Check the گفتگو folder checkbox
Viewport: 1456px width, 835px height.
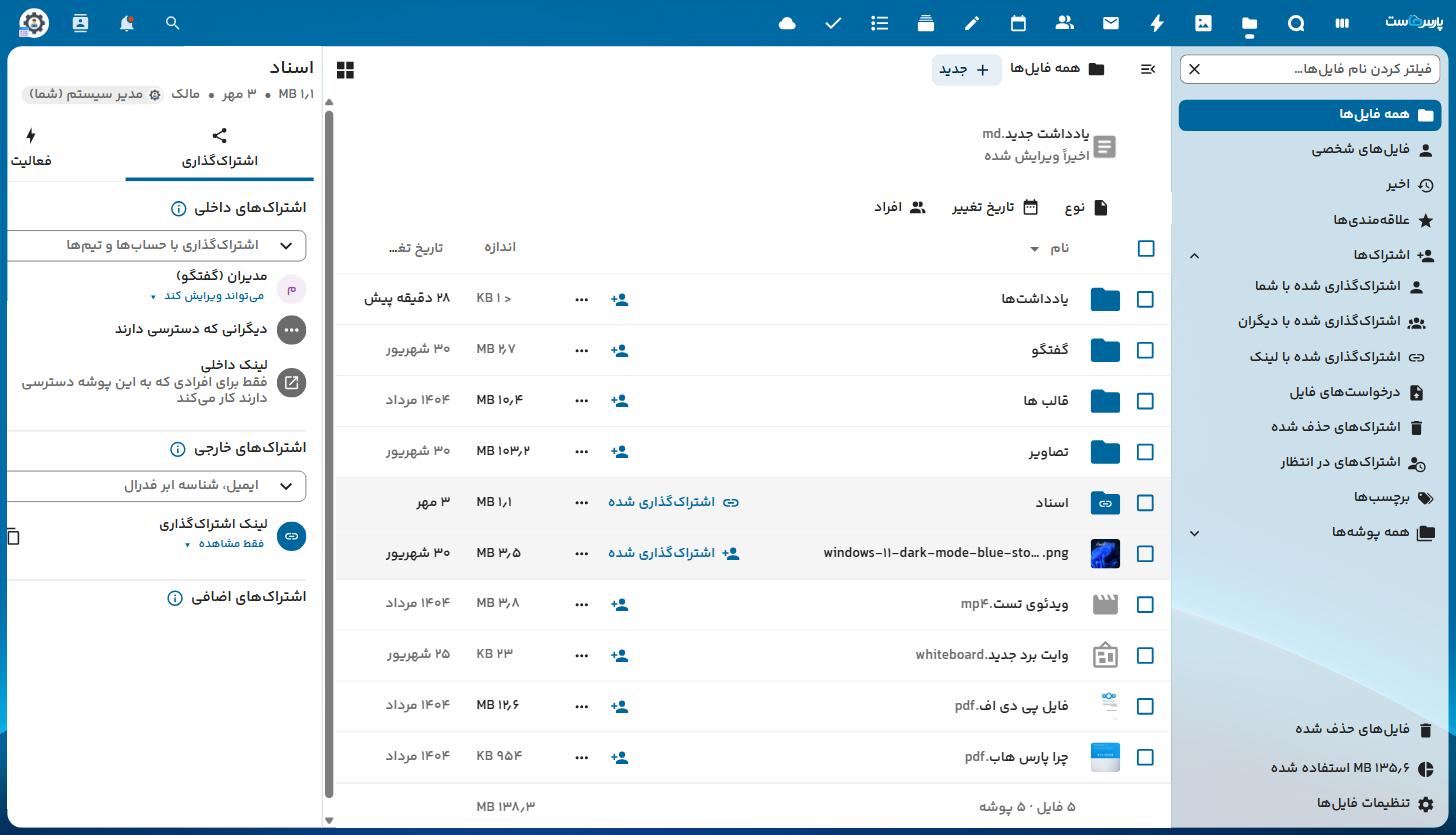pyautogui.click(x=1146, y=350)
